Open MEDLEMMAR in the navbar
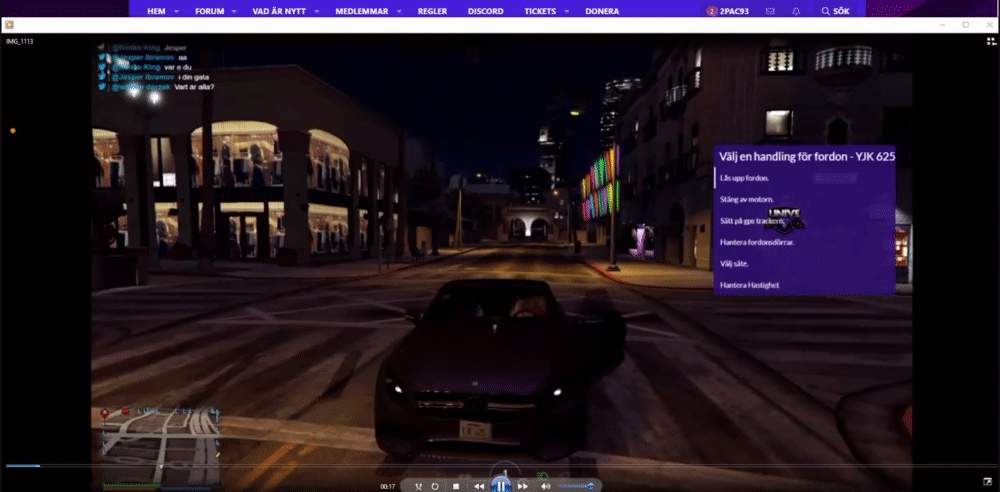The image size is (1000, 492). click(x=362, y=11)
